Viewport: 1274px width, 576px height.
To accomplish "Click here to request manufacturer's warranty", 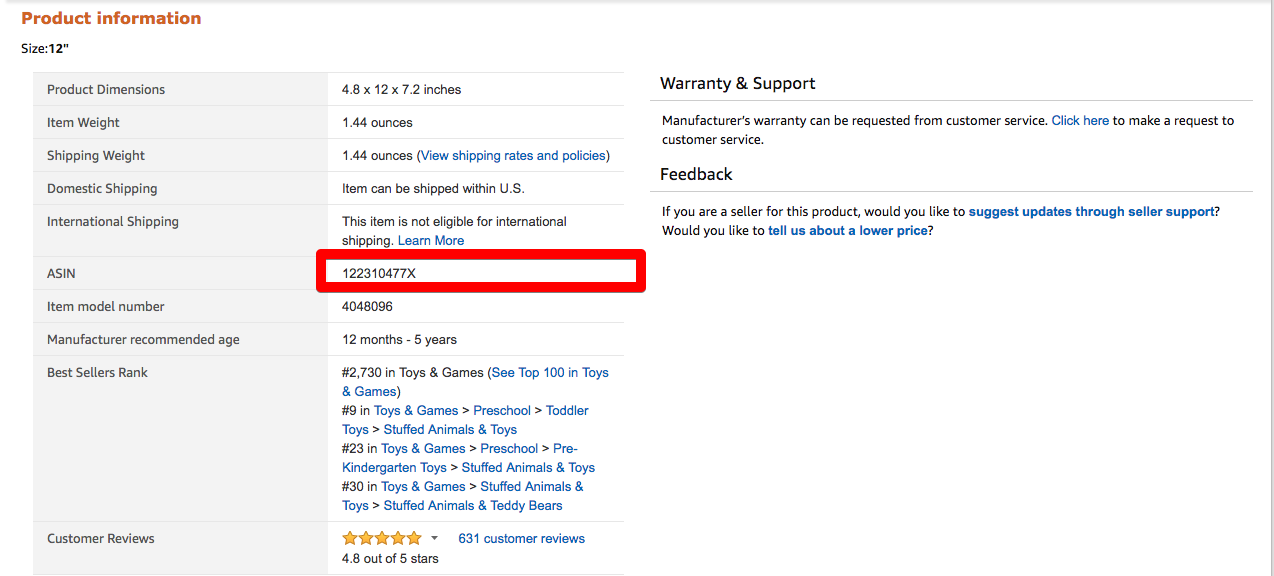I will point(1080,120).
